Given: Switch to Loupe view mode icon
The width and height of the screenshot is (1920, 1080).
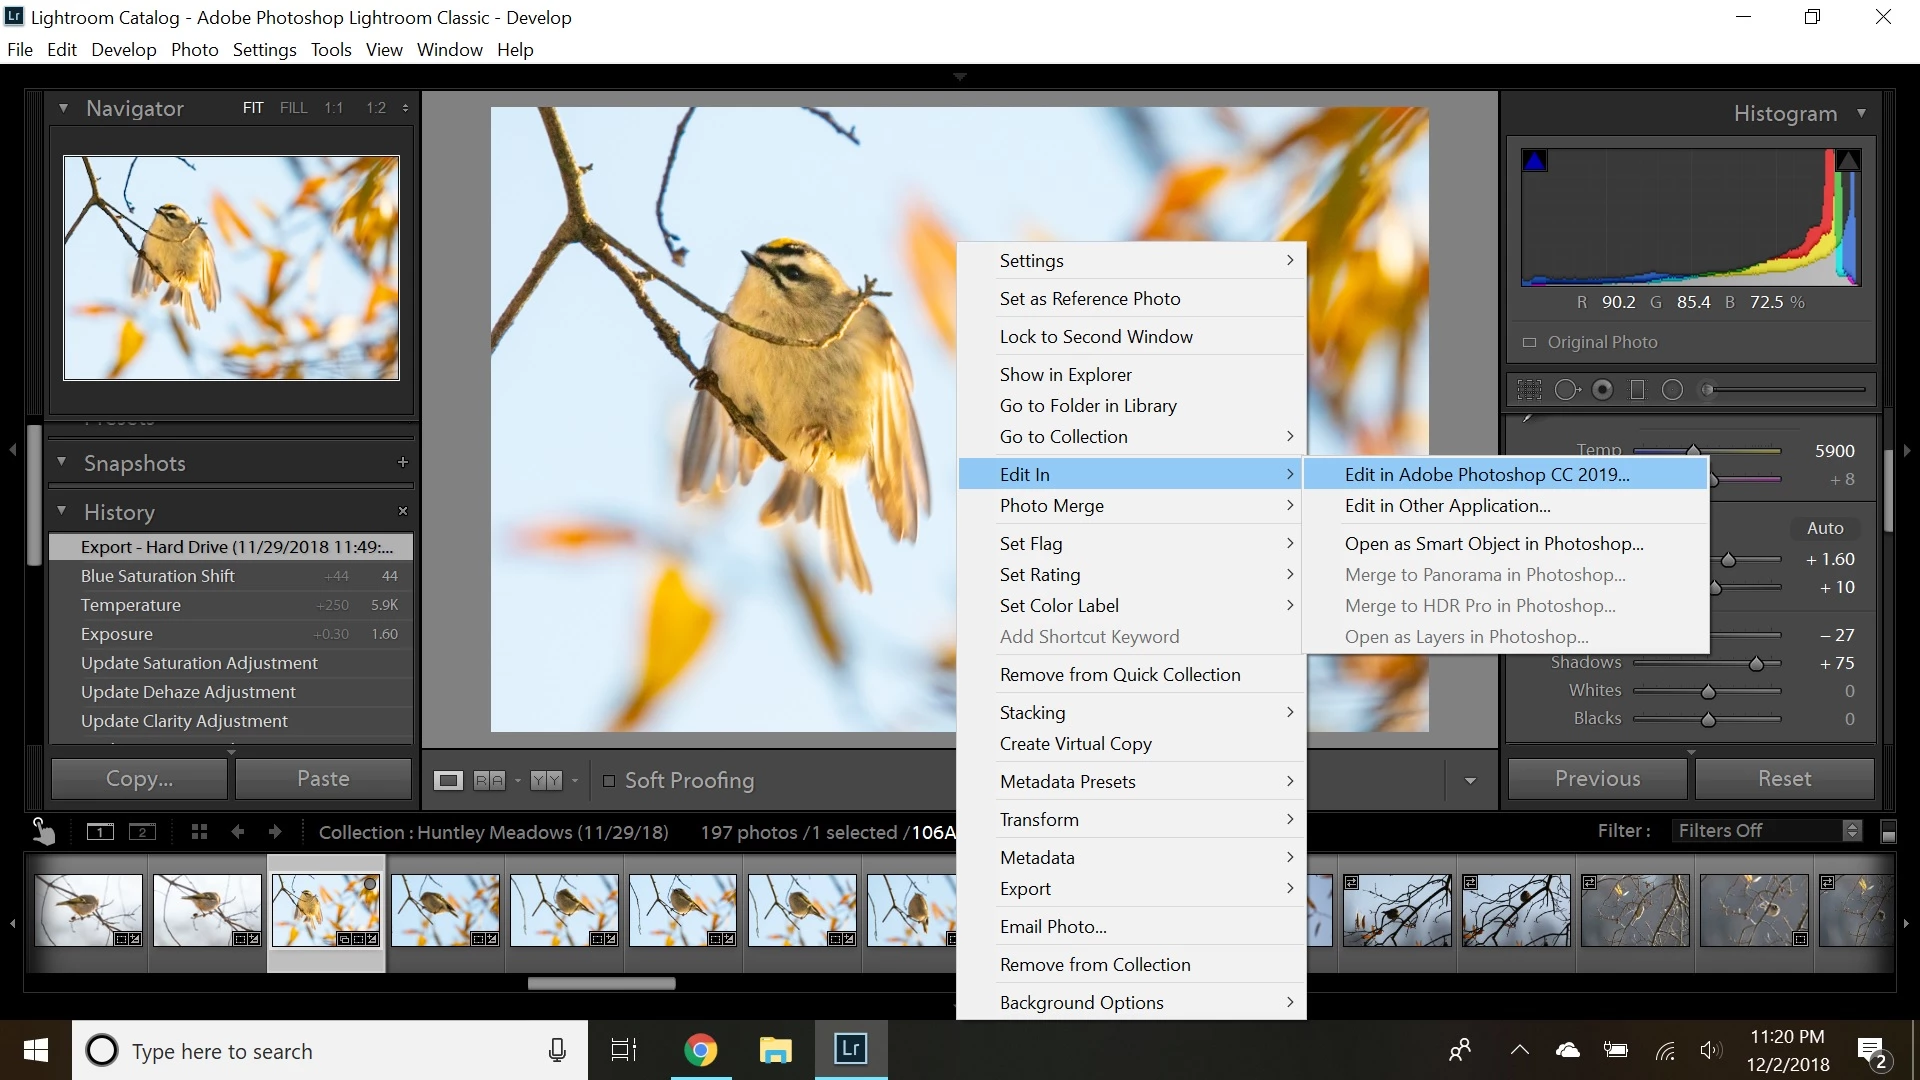Looking at the screenshot, I should click(448, 781).
